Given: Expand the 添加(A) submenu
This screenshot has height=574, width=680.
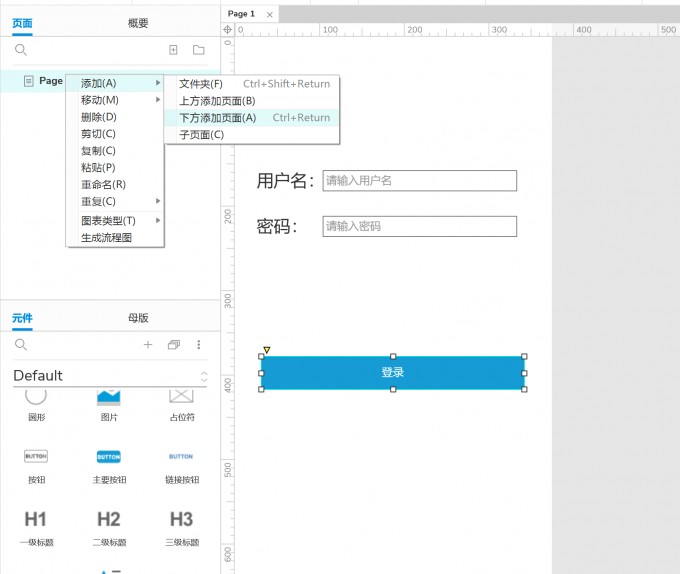Looking at the screenshot, I should (x=115, y=83).
